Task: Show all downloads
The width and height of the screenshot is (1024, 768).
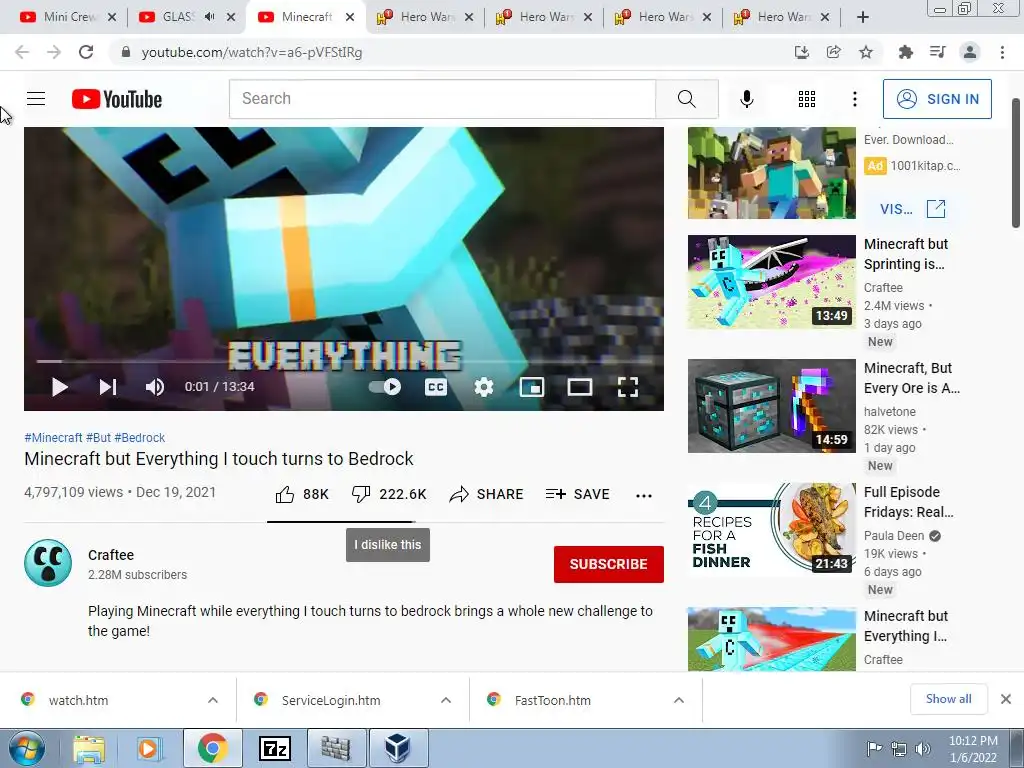Action: [x=948, y=699]
